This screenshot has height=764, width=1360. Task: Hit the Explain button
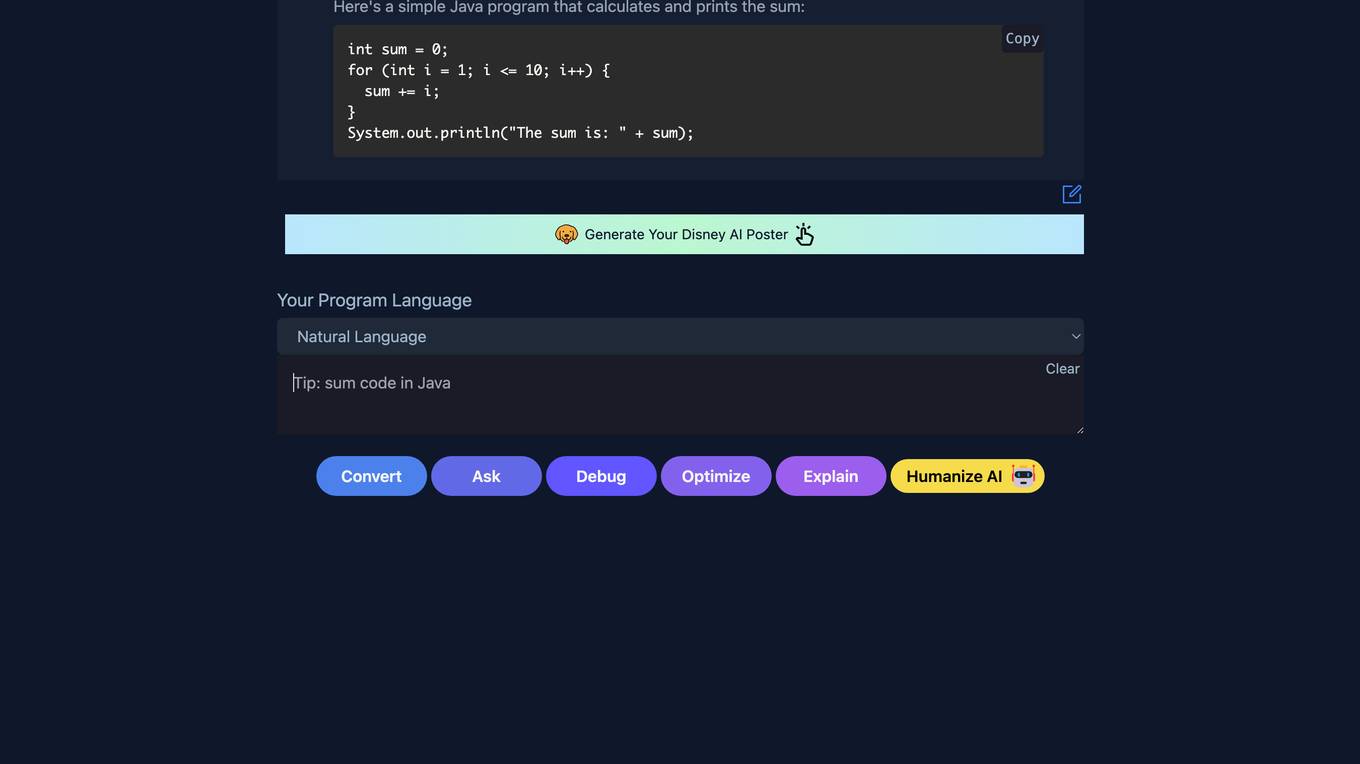click(x=831, y=476)
